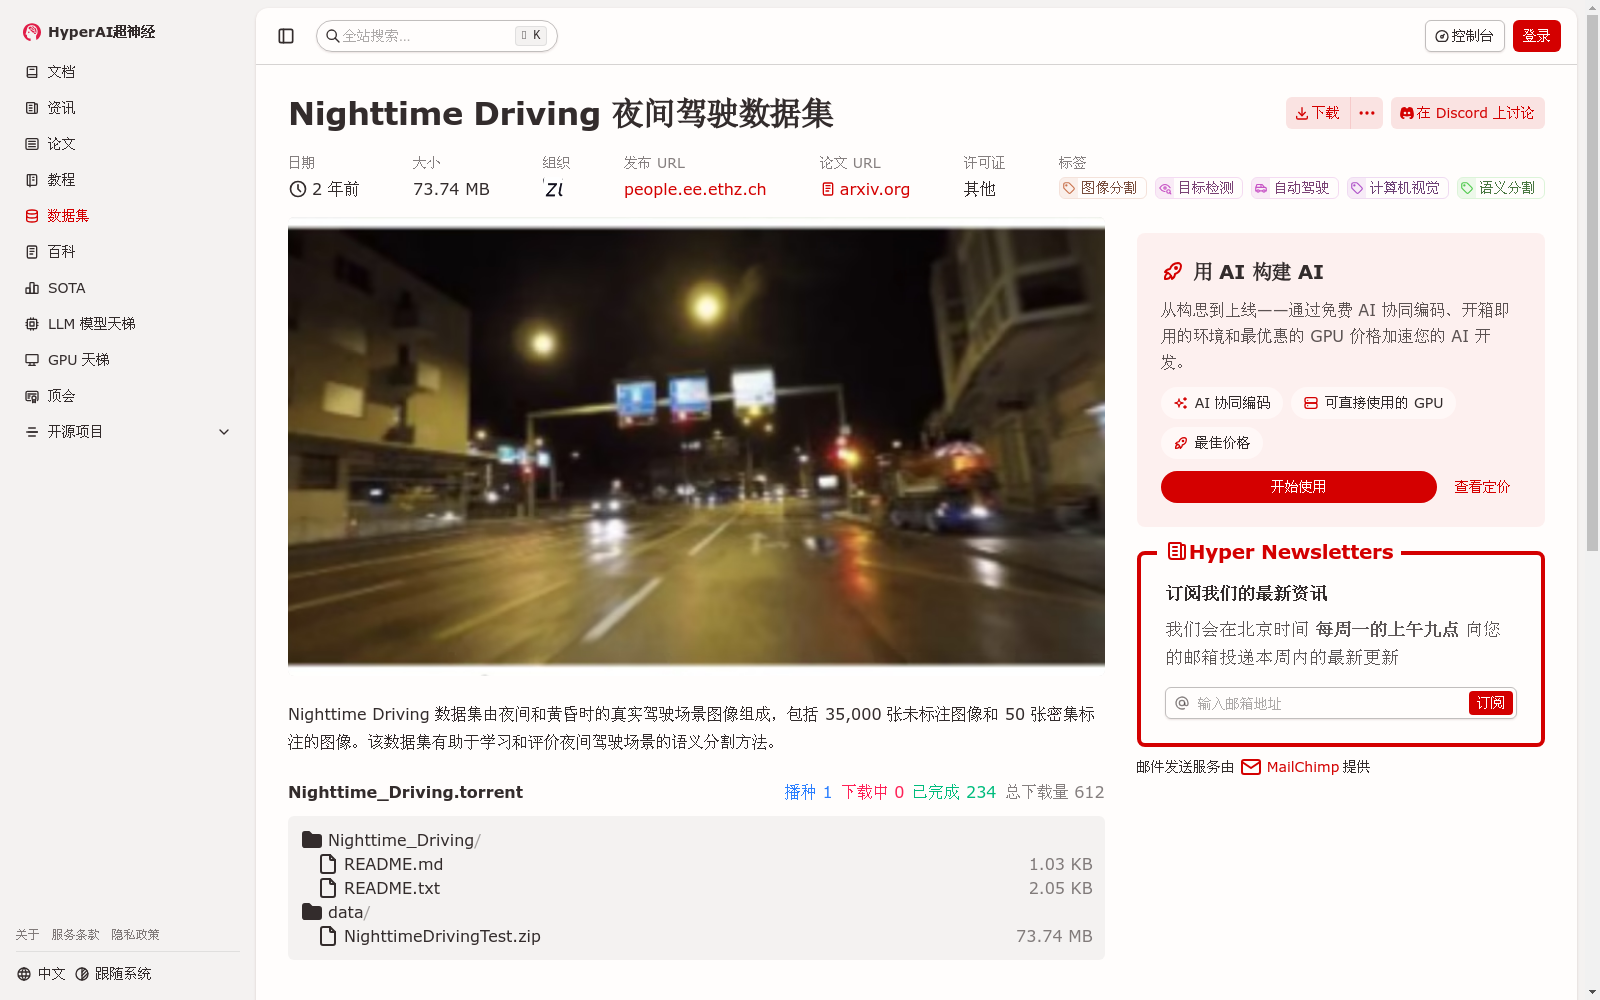Go to SOTA page

128,288
